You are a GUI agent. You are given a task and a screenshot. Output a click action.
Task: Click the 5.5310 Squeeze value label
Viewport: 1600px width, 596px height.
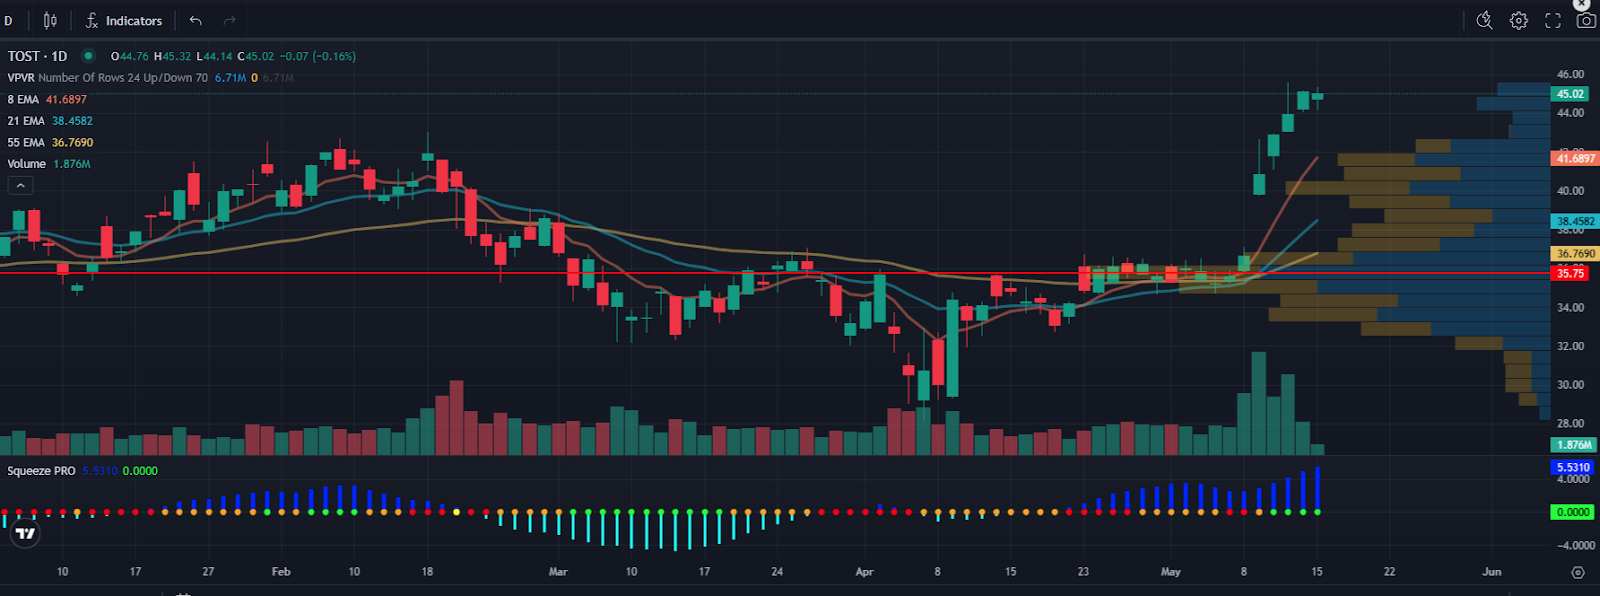click(x=1572, y=467)
